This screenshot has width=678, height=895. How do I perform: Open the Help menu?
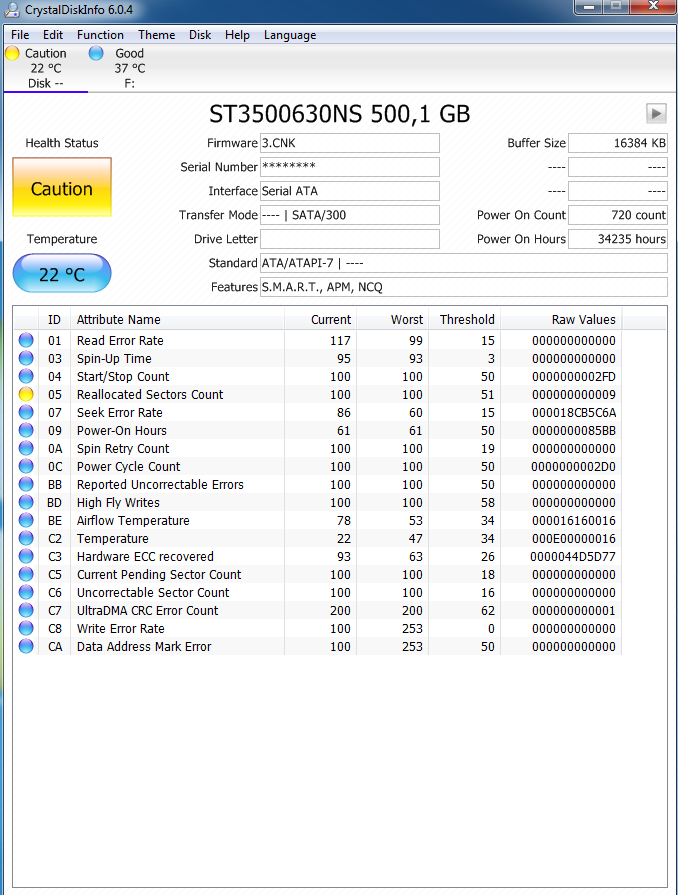click(x=237, y=35)
